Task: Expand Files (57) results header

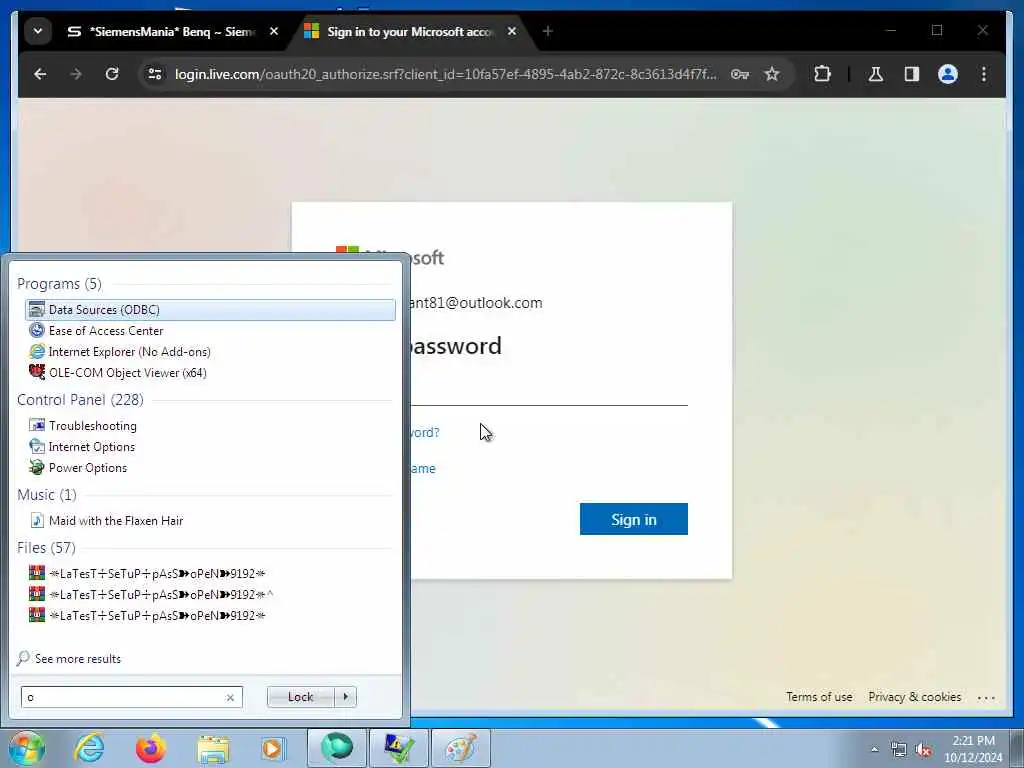Action: 46,548
